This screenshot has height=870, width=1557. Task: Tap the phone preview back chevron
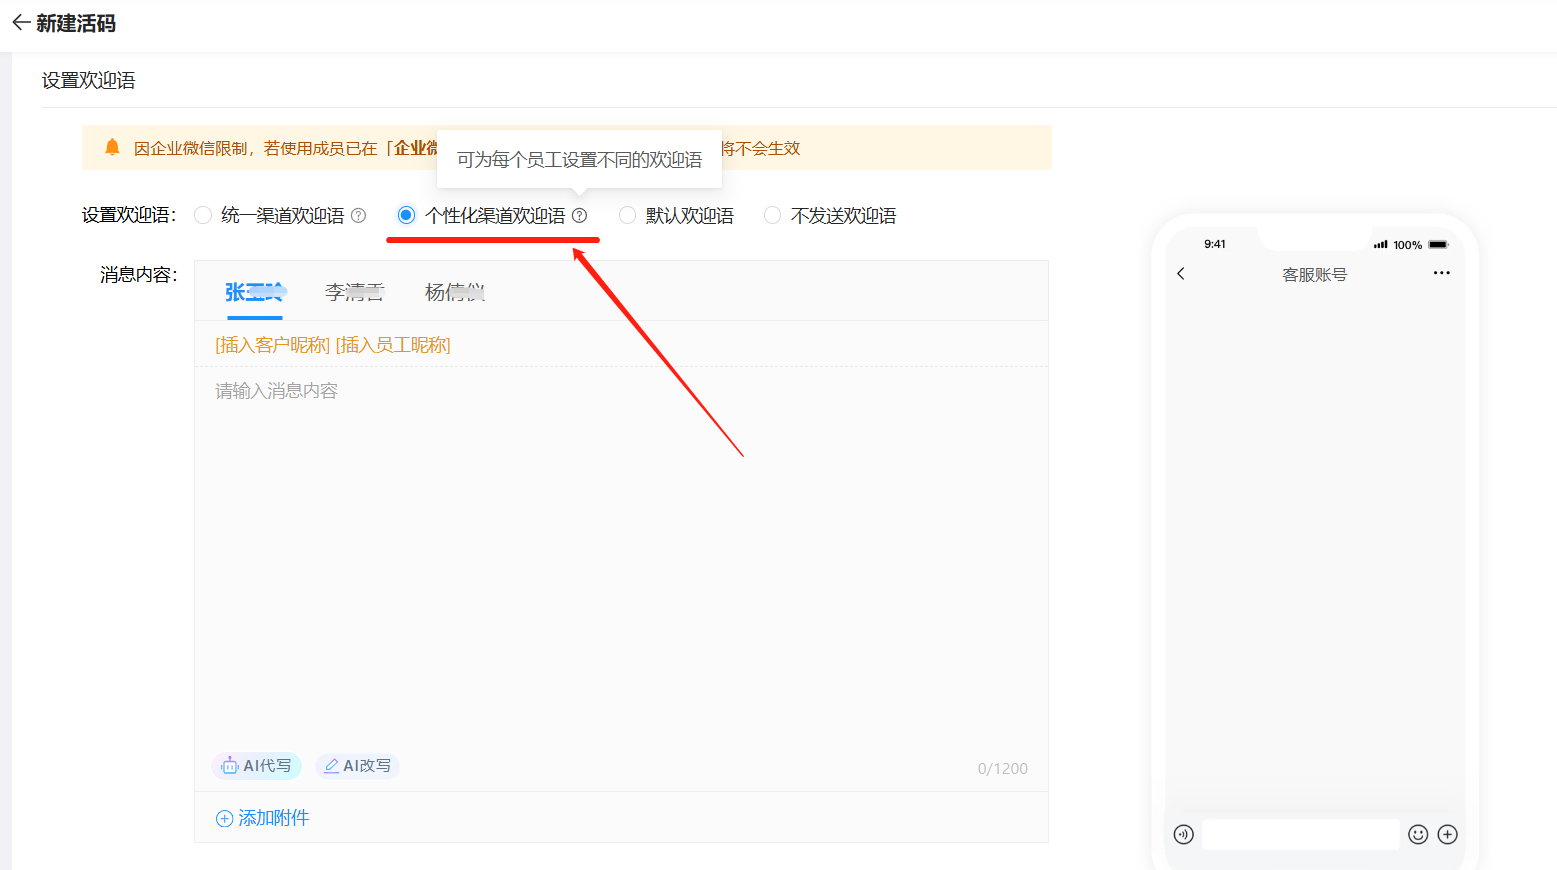coord(1181,273)
